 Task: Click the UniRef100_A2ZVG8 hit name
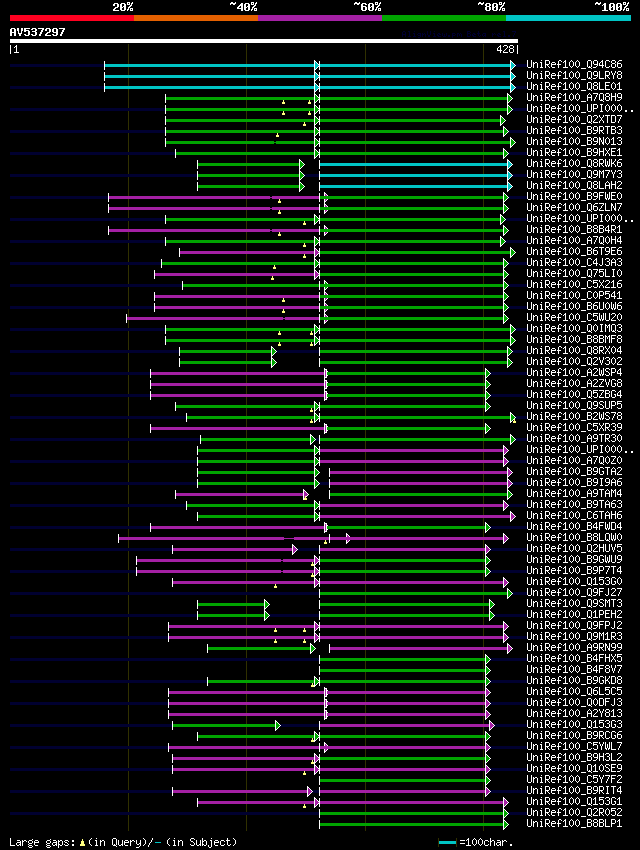574,384
